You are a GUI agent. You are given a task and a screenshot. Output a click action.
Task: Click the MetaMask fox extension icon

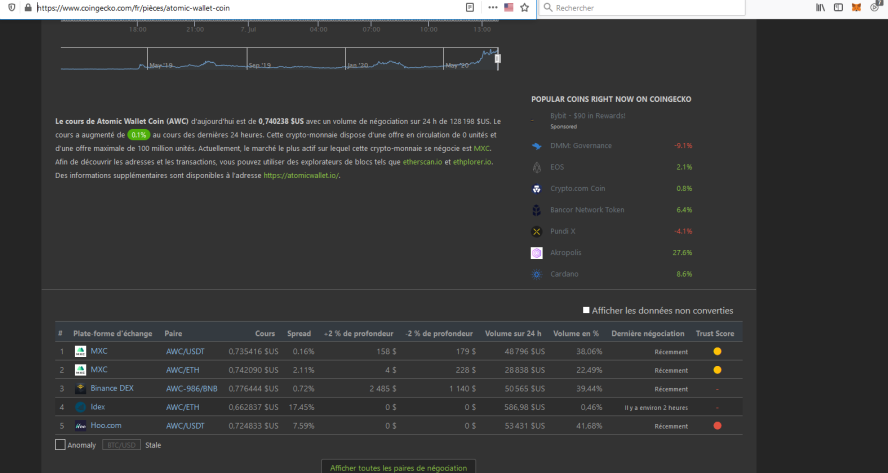pyautogui.click(x=856, y=7)
